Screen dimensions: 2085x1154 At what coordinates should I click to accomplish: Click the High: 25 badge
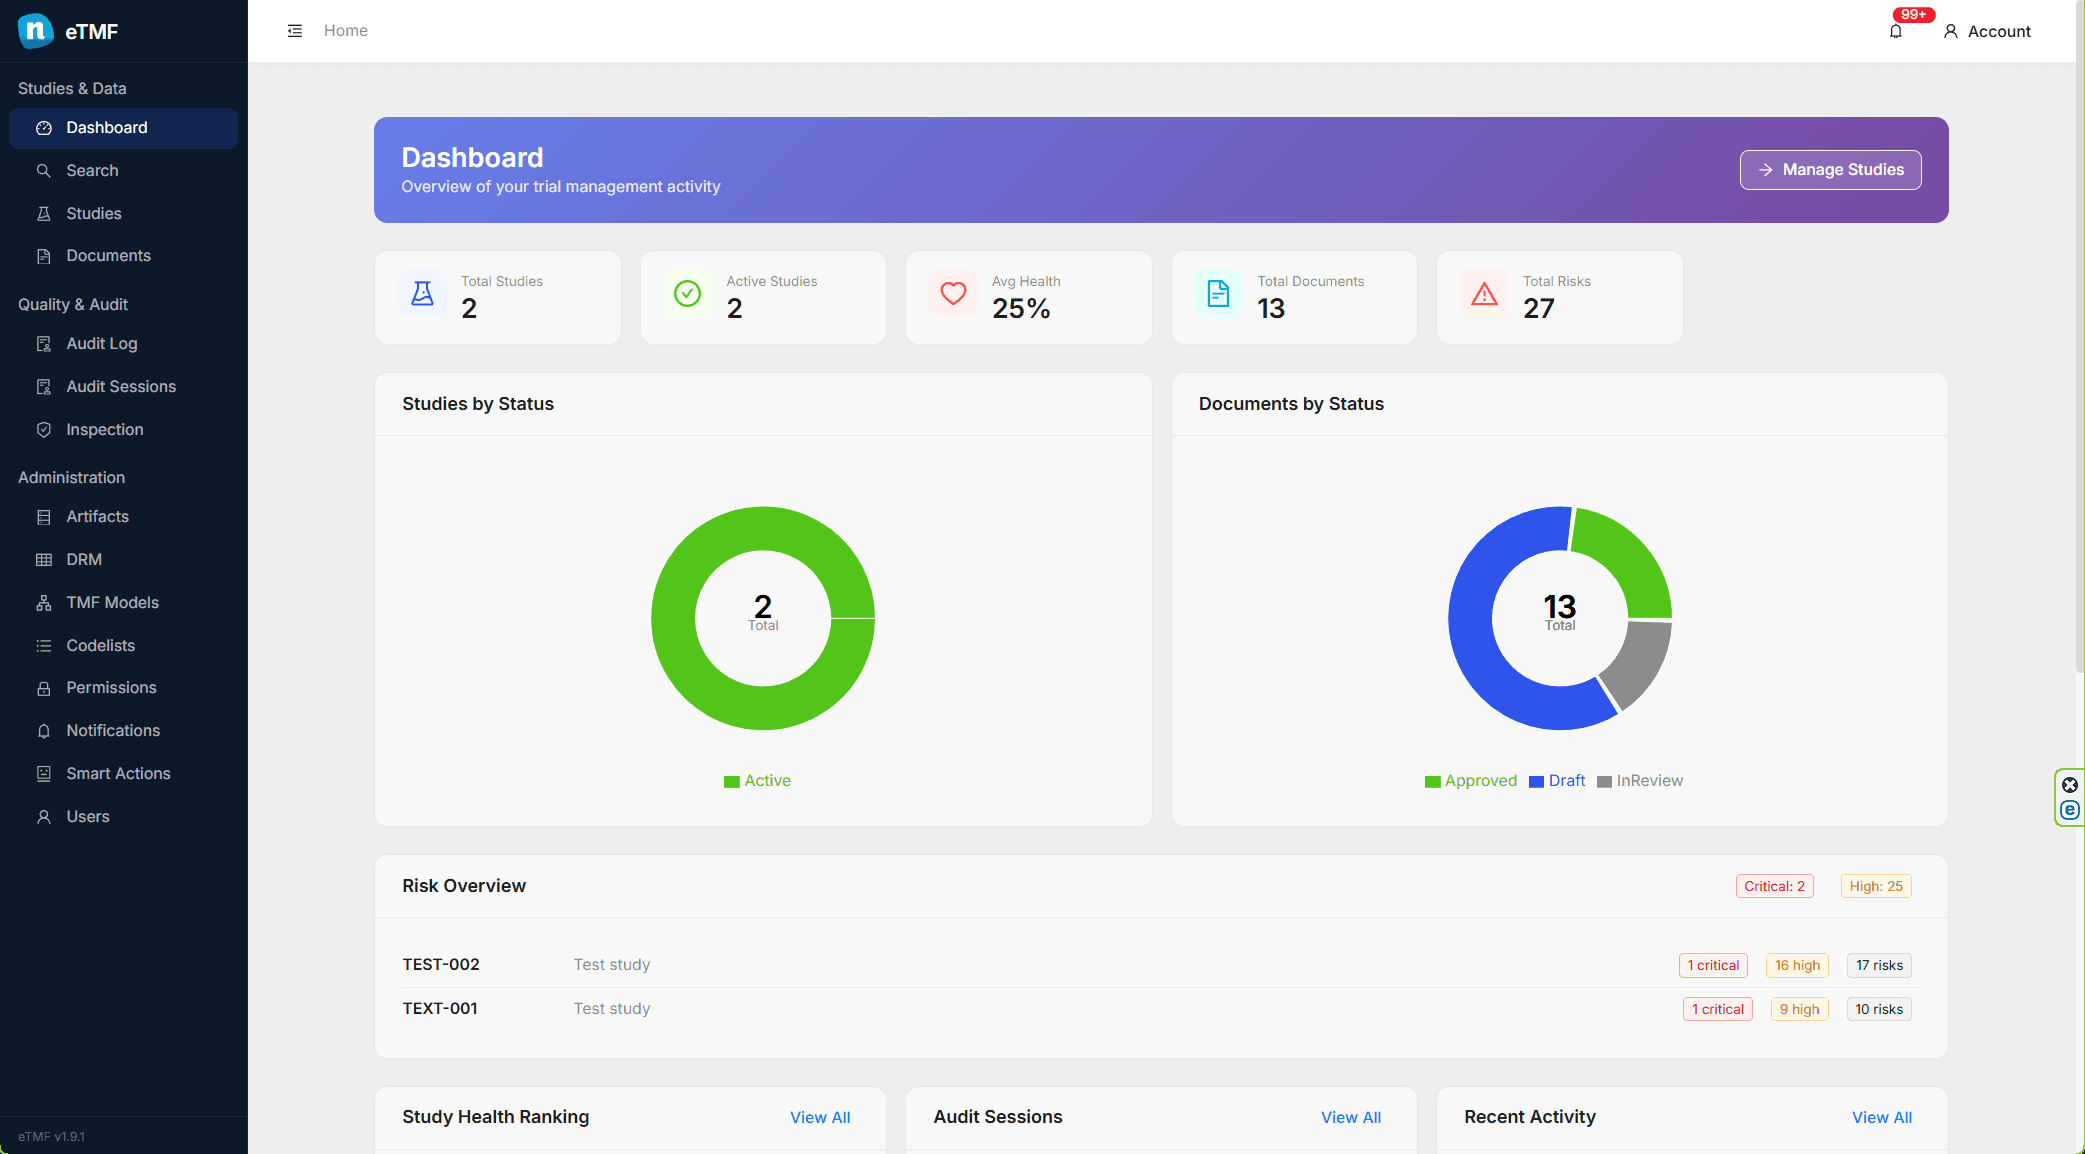1876,887
